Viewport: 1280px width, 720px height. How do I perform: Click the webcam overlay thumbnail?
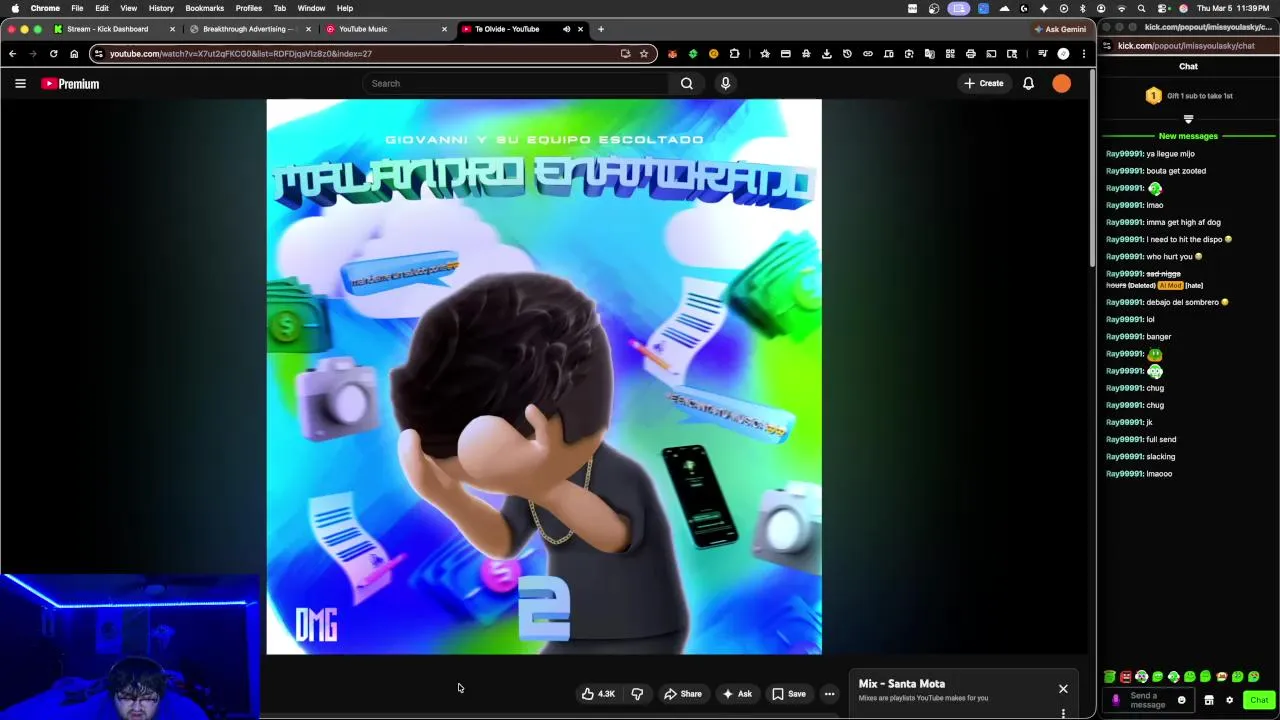coord(130,646)
